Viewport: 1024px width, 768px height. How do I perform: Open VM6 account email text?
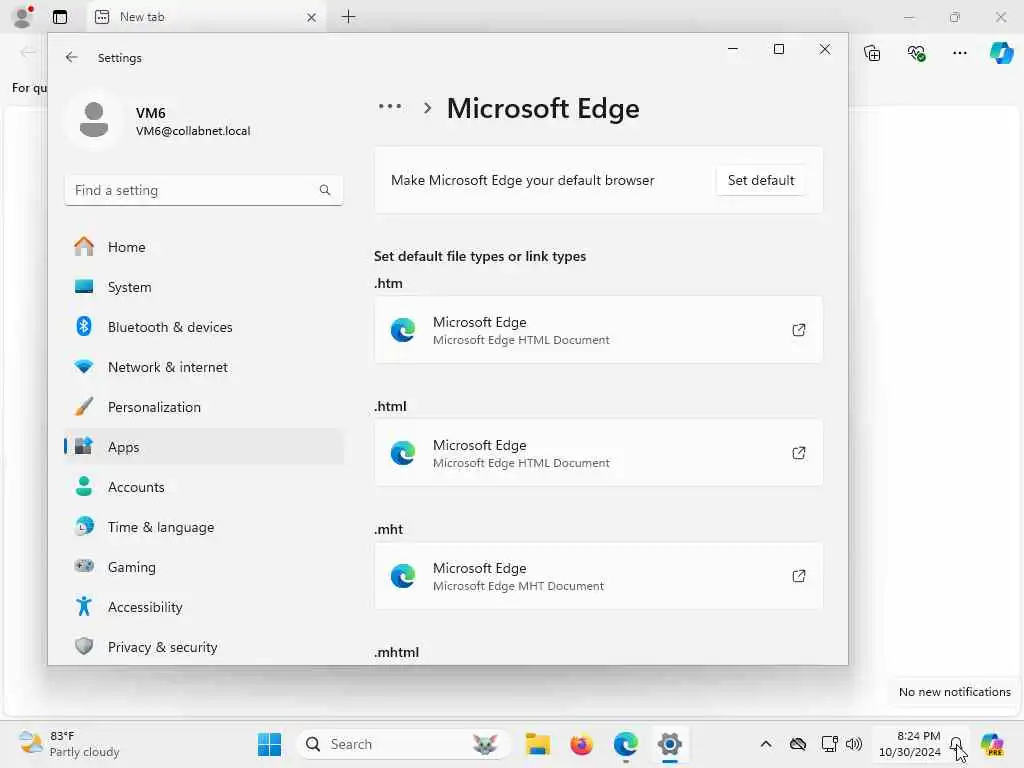(x=193, y=131)
